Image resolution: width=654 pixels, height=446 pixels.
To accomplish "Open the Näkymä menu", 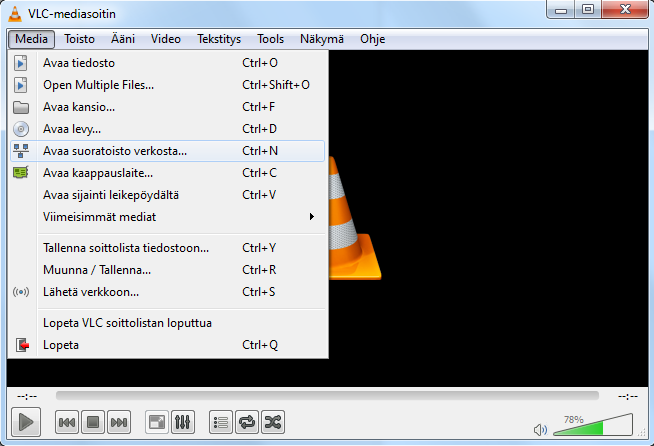I will tap(322, 39).
